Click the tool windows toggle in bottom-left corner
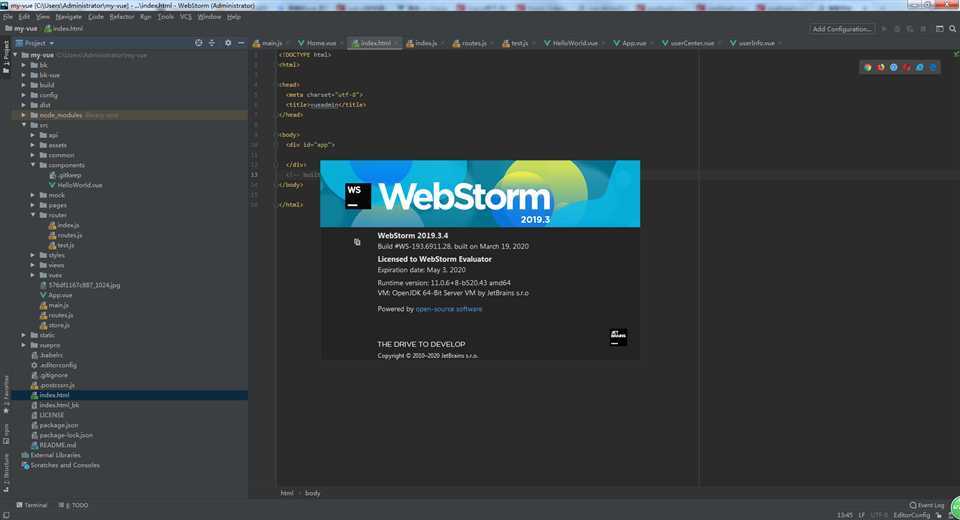960x520 pixels. pos(6,515)
